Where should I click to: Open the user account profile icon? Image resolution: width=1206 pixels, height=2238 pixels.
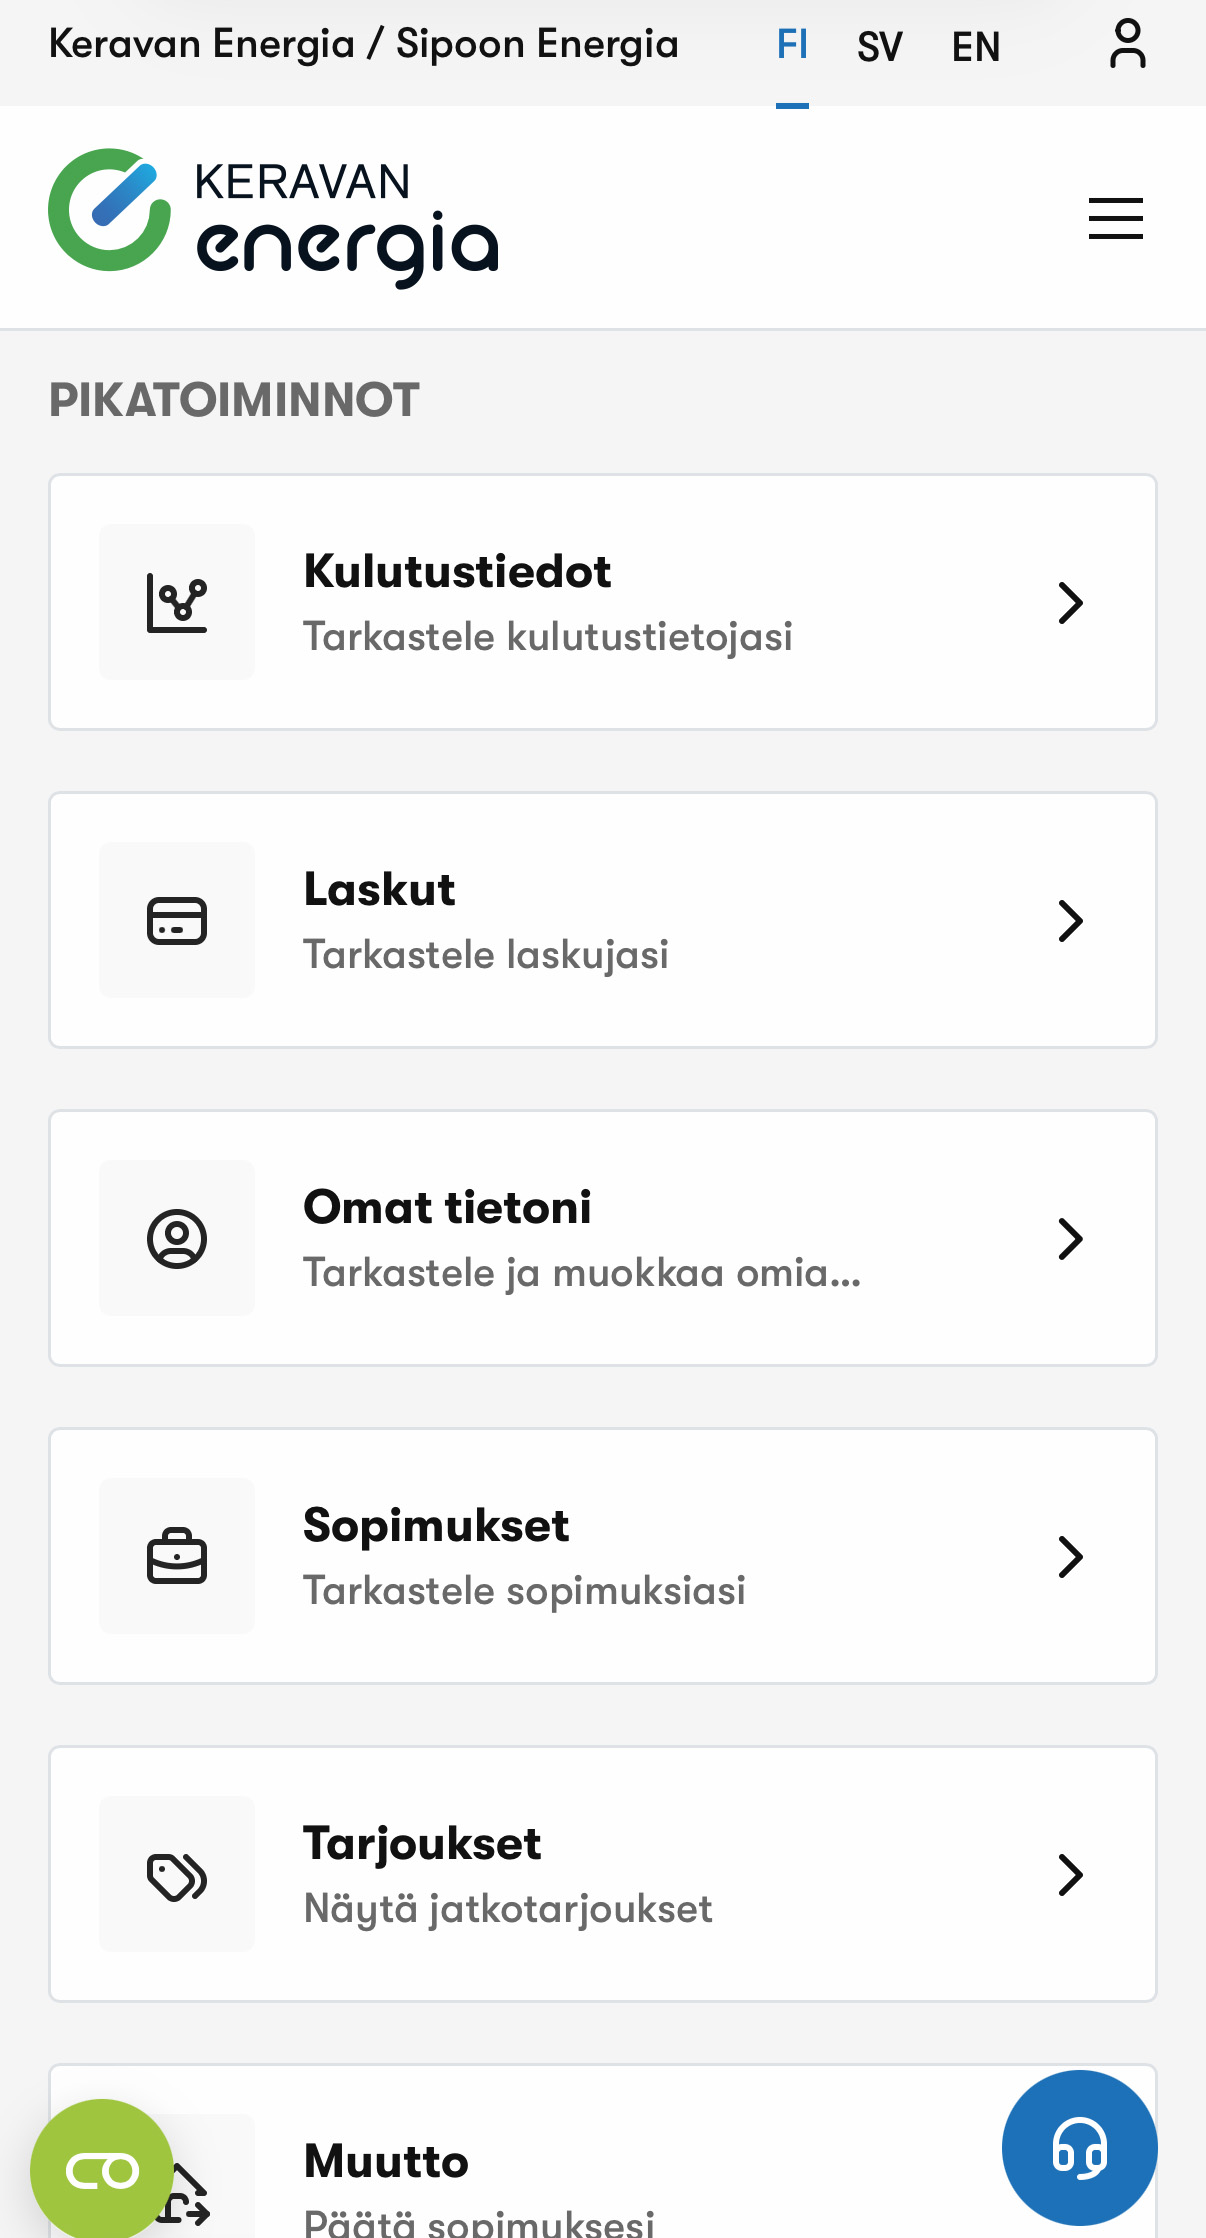(1127, 45)
